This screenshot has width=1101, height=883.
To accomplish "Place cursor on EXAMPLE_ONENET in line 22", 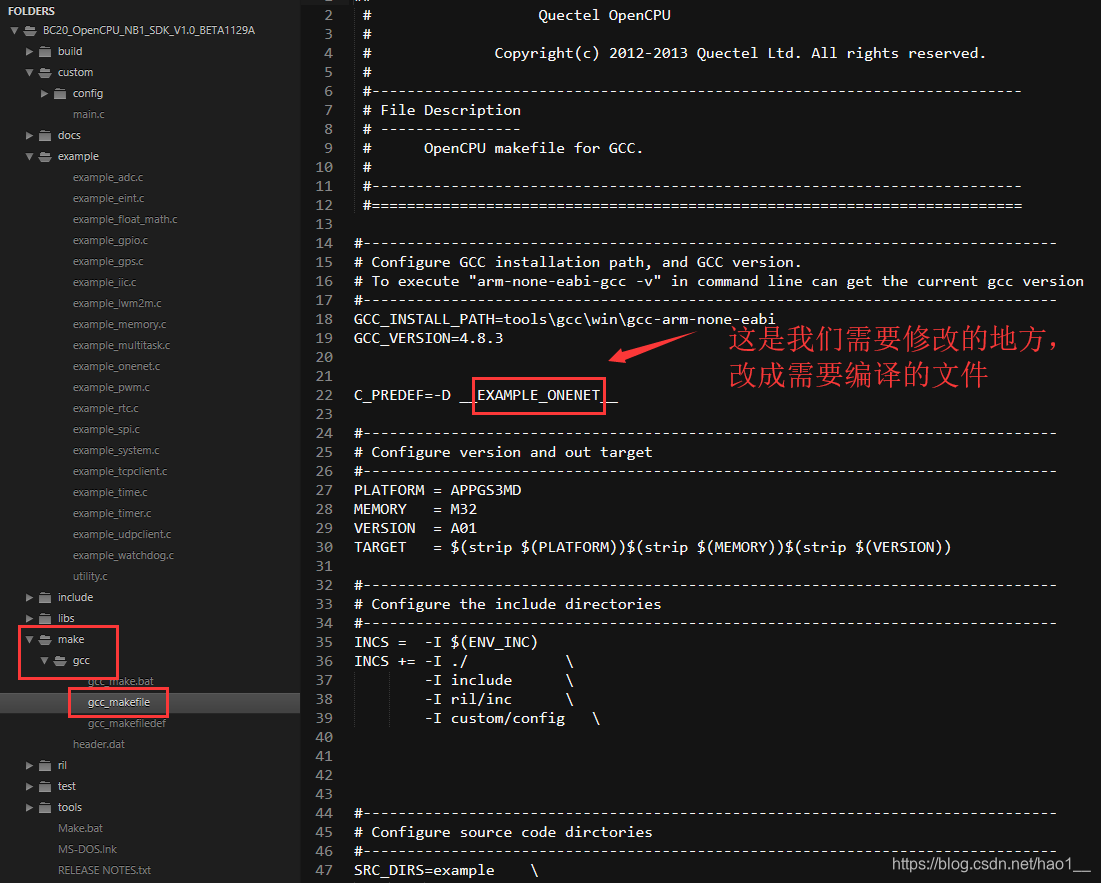I will (539, 396).
